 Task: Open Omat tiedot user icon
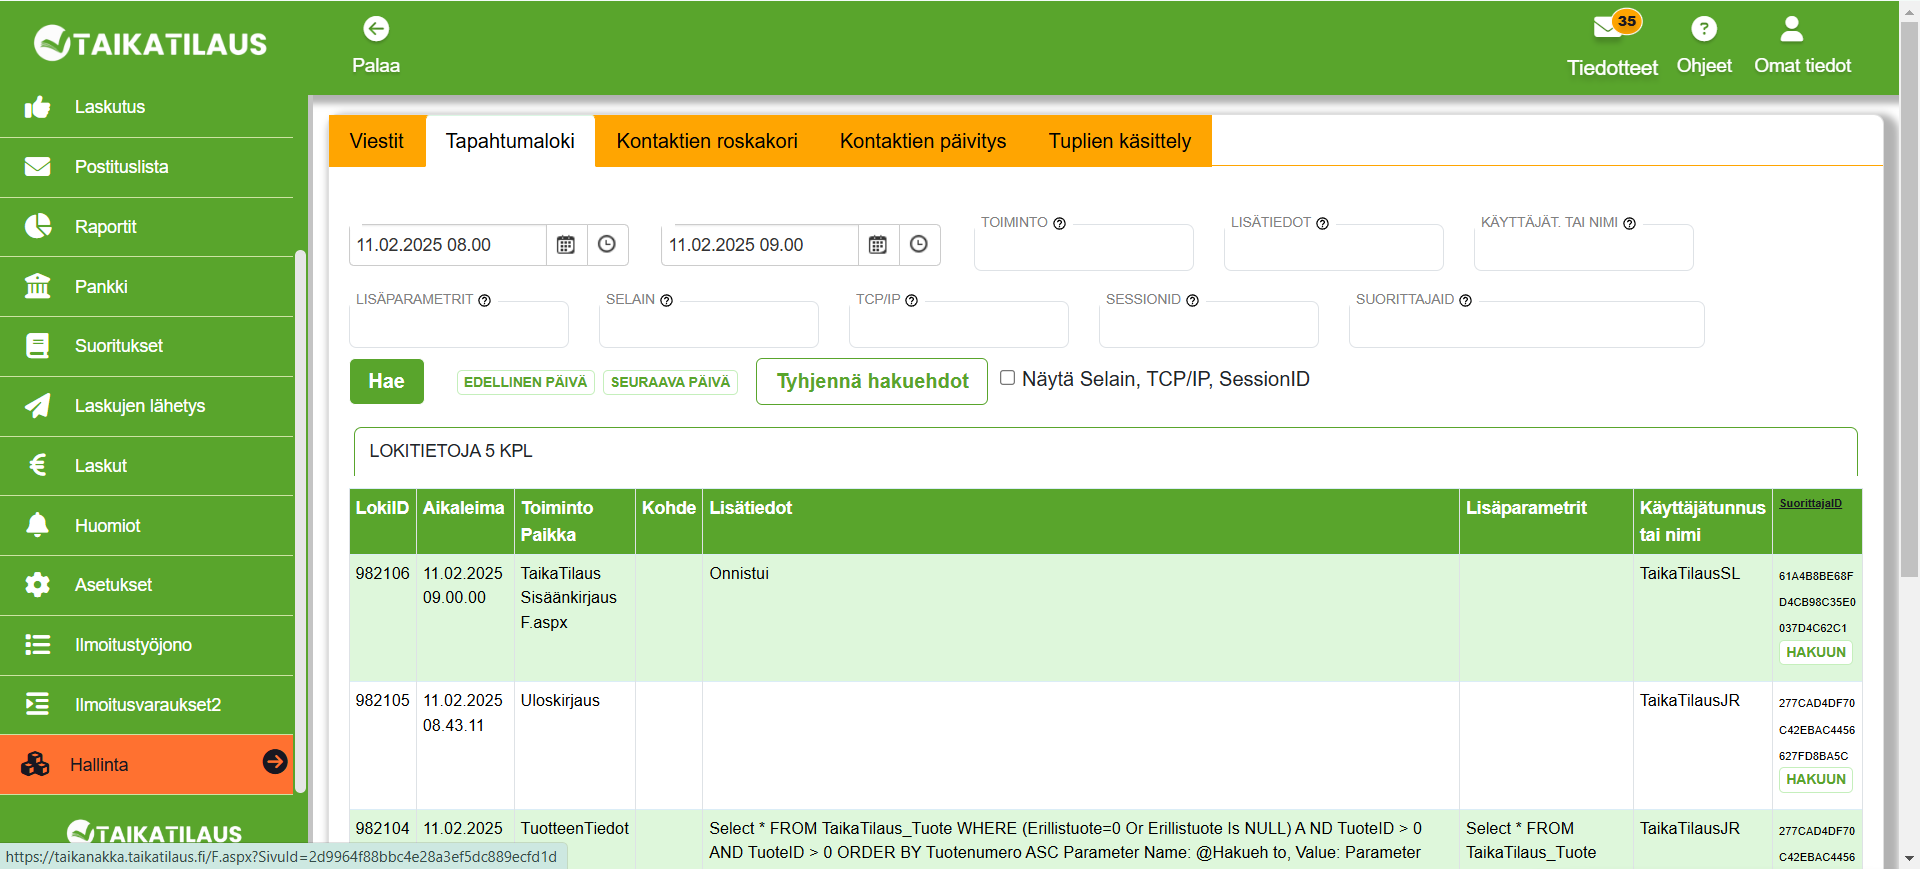pyautogui.click(x=1792, y=29)
